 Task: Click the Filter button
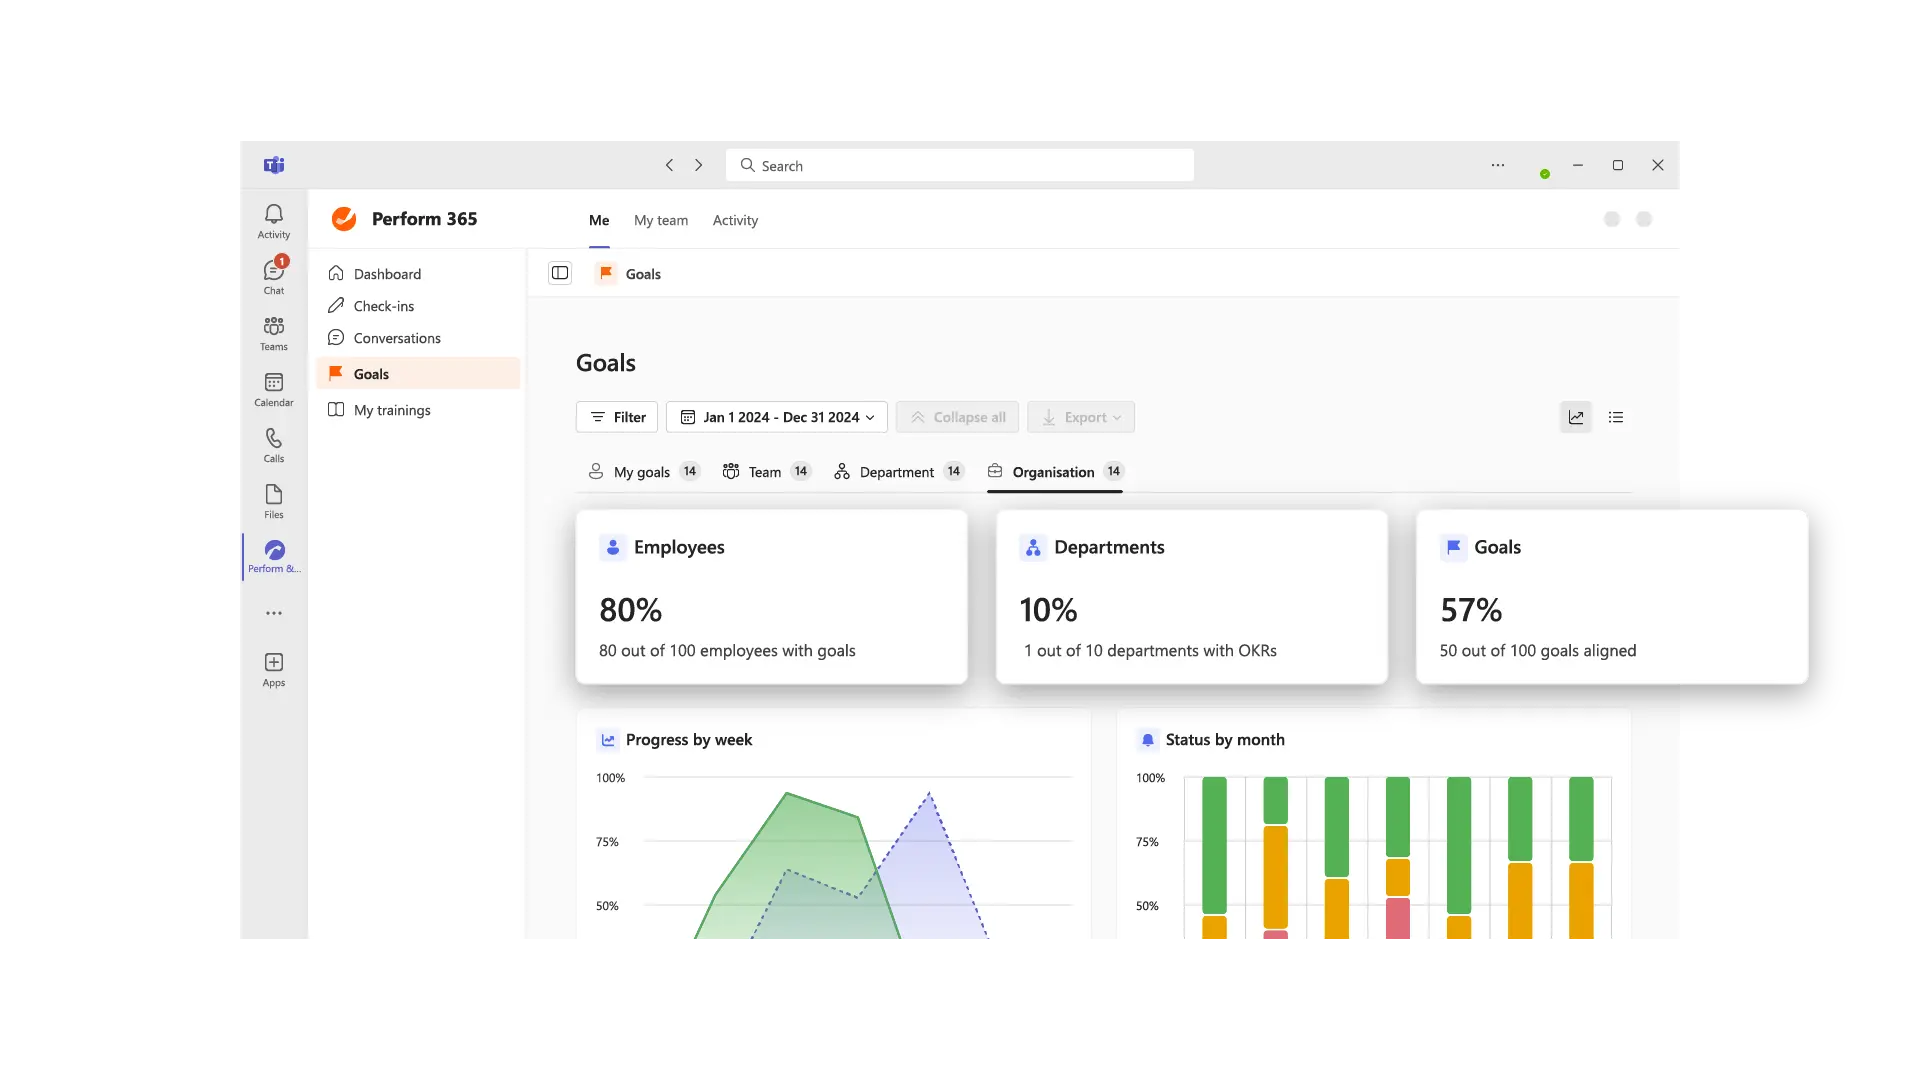pos(617,417)
